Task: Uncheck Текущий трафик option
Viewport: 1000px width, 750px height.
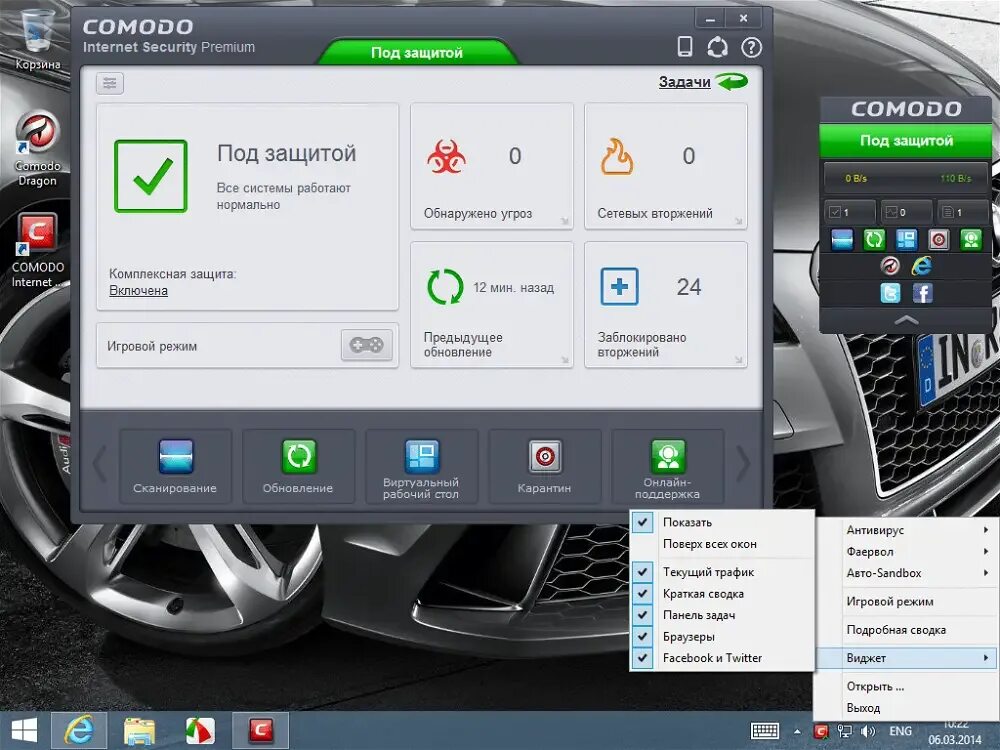Action: tap(722, 572)
